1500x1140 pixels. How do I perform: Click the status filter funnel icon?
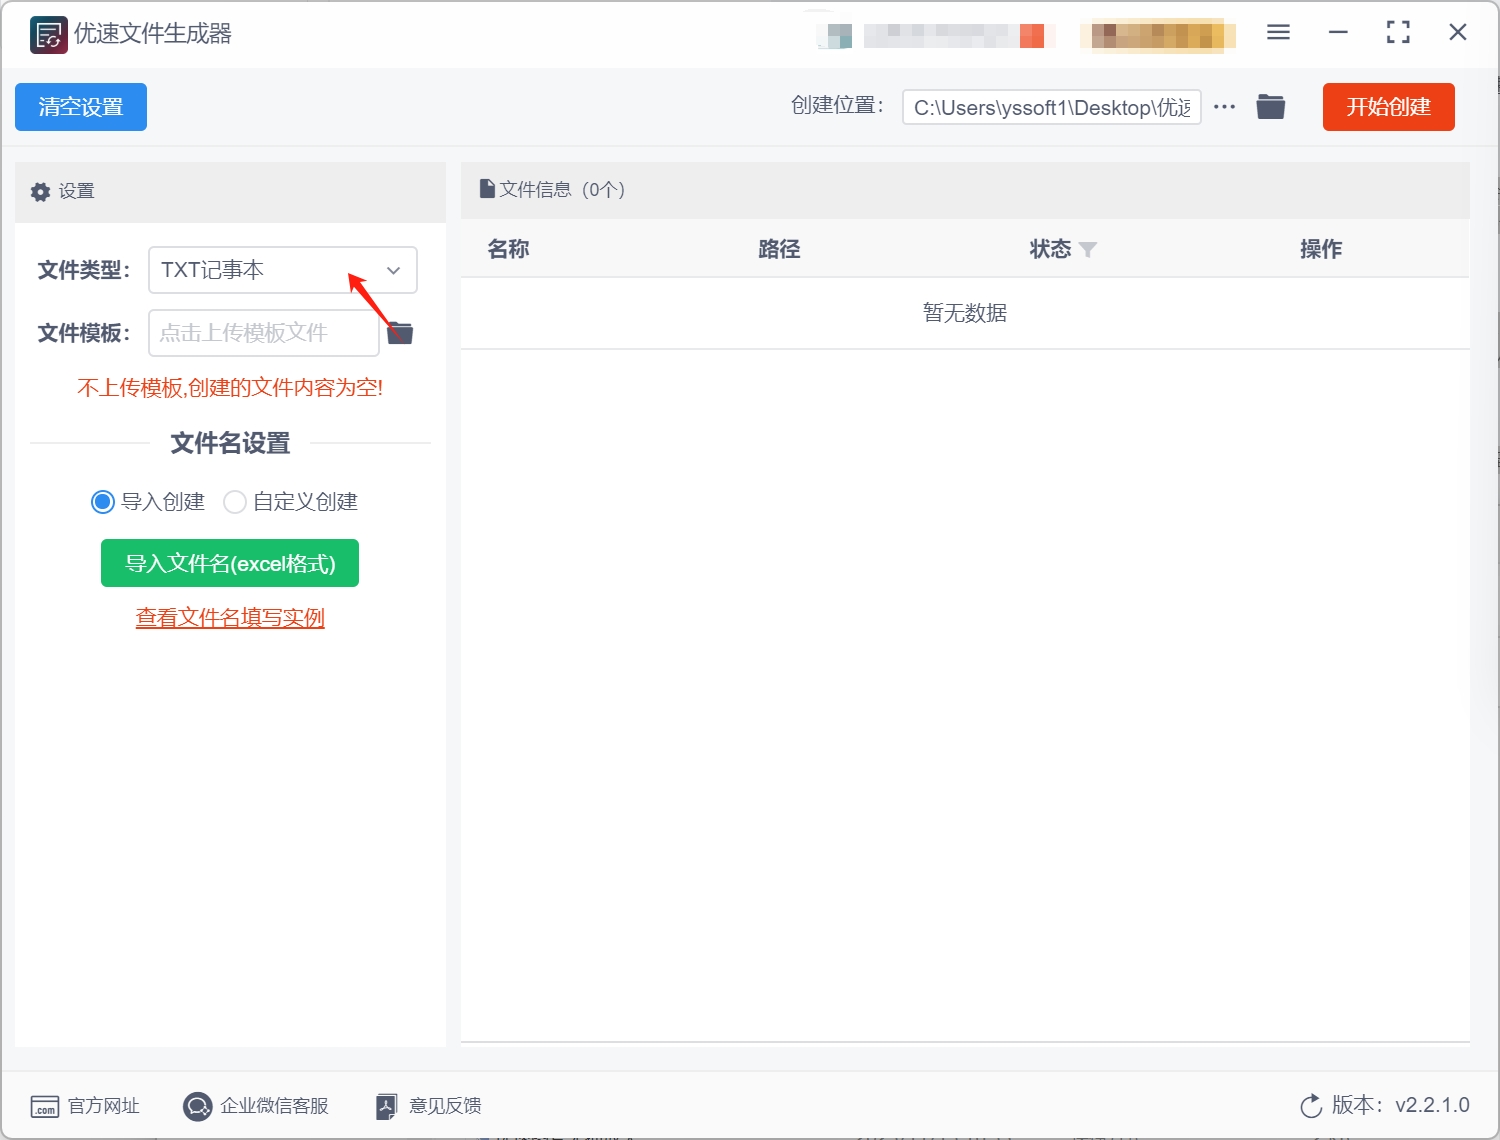[x=1088, y=250]
